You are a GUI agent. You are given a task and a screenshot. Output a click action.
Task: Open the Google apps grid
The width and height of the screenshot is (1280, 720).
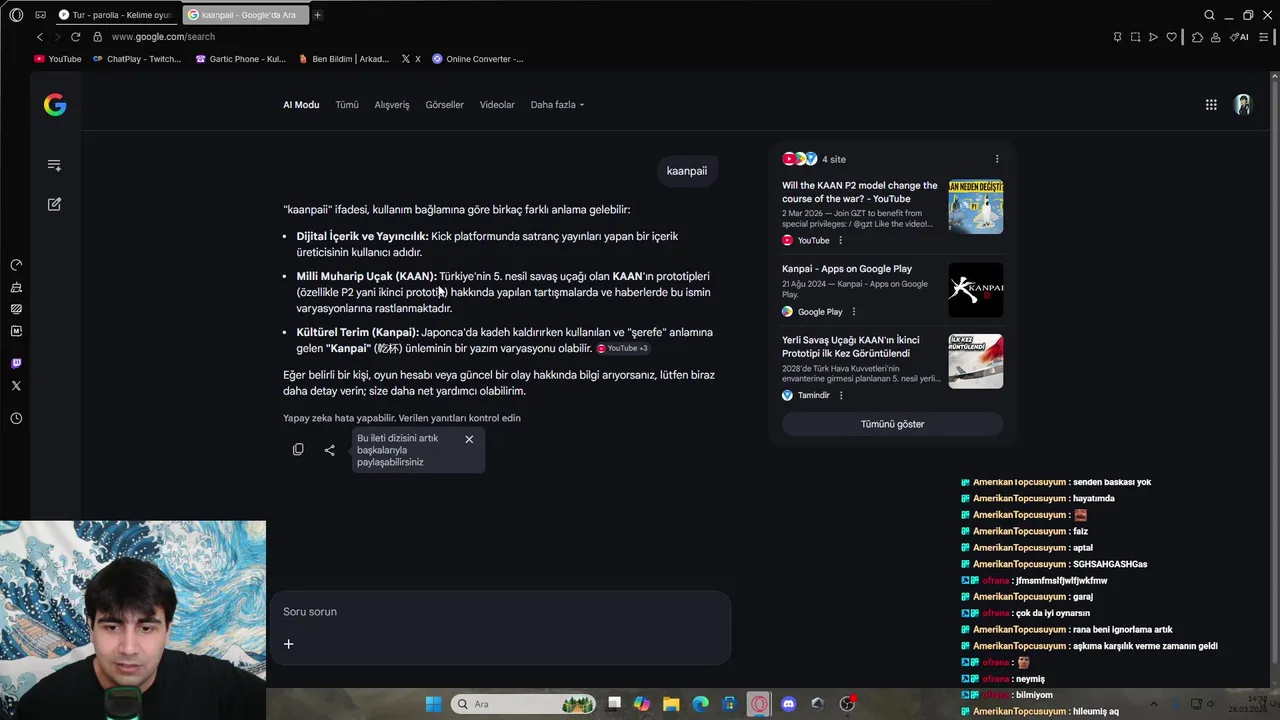(x=1211, y=105)
